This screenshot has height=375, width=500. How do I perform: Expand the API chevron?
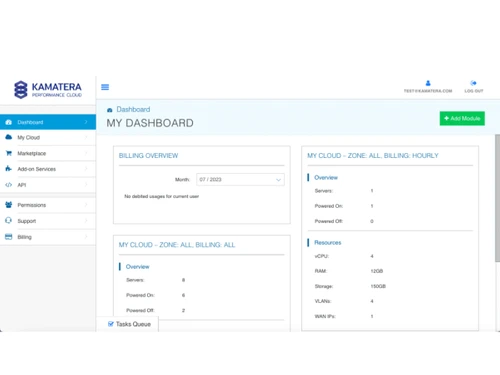pyautogui.click(x=86, y=184)
